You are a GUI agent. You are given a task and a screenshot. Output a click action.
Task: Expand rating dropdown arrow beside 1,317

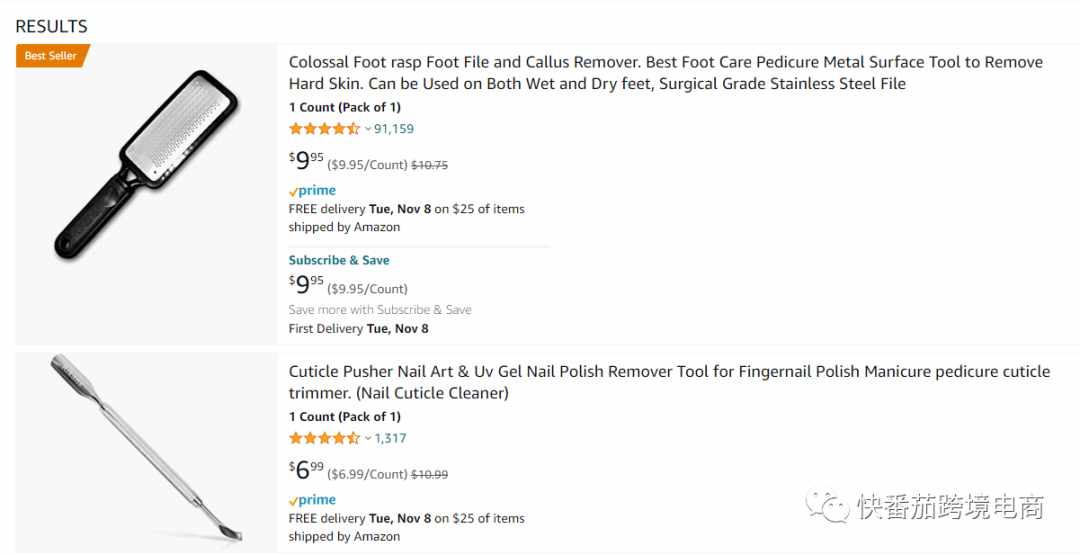point(368,438)
